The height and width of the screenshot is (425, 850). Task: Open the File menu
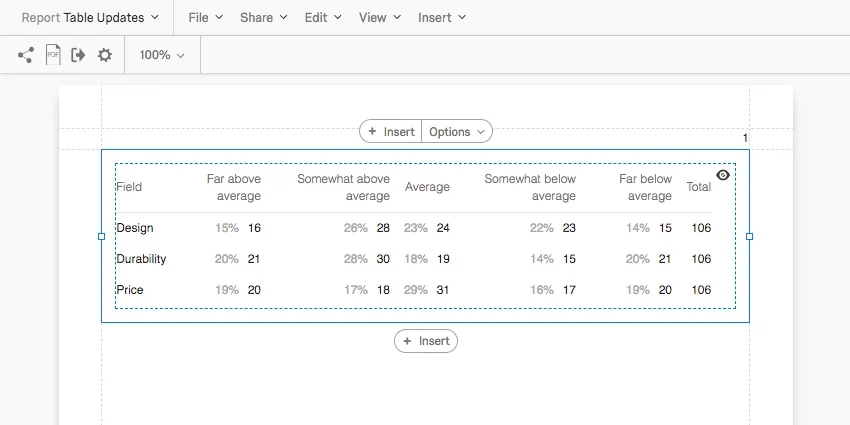point(205,17)
